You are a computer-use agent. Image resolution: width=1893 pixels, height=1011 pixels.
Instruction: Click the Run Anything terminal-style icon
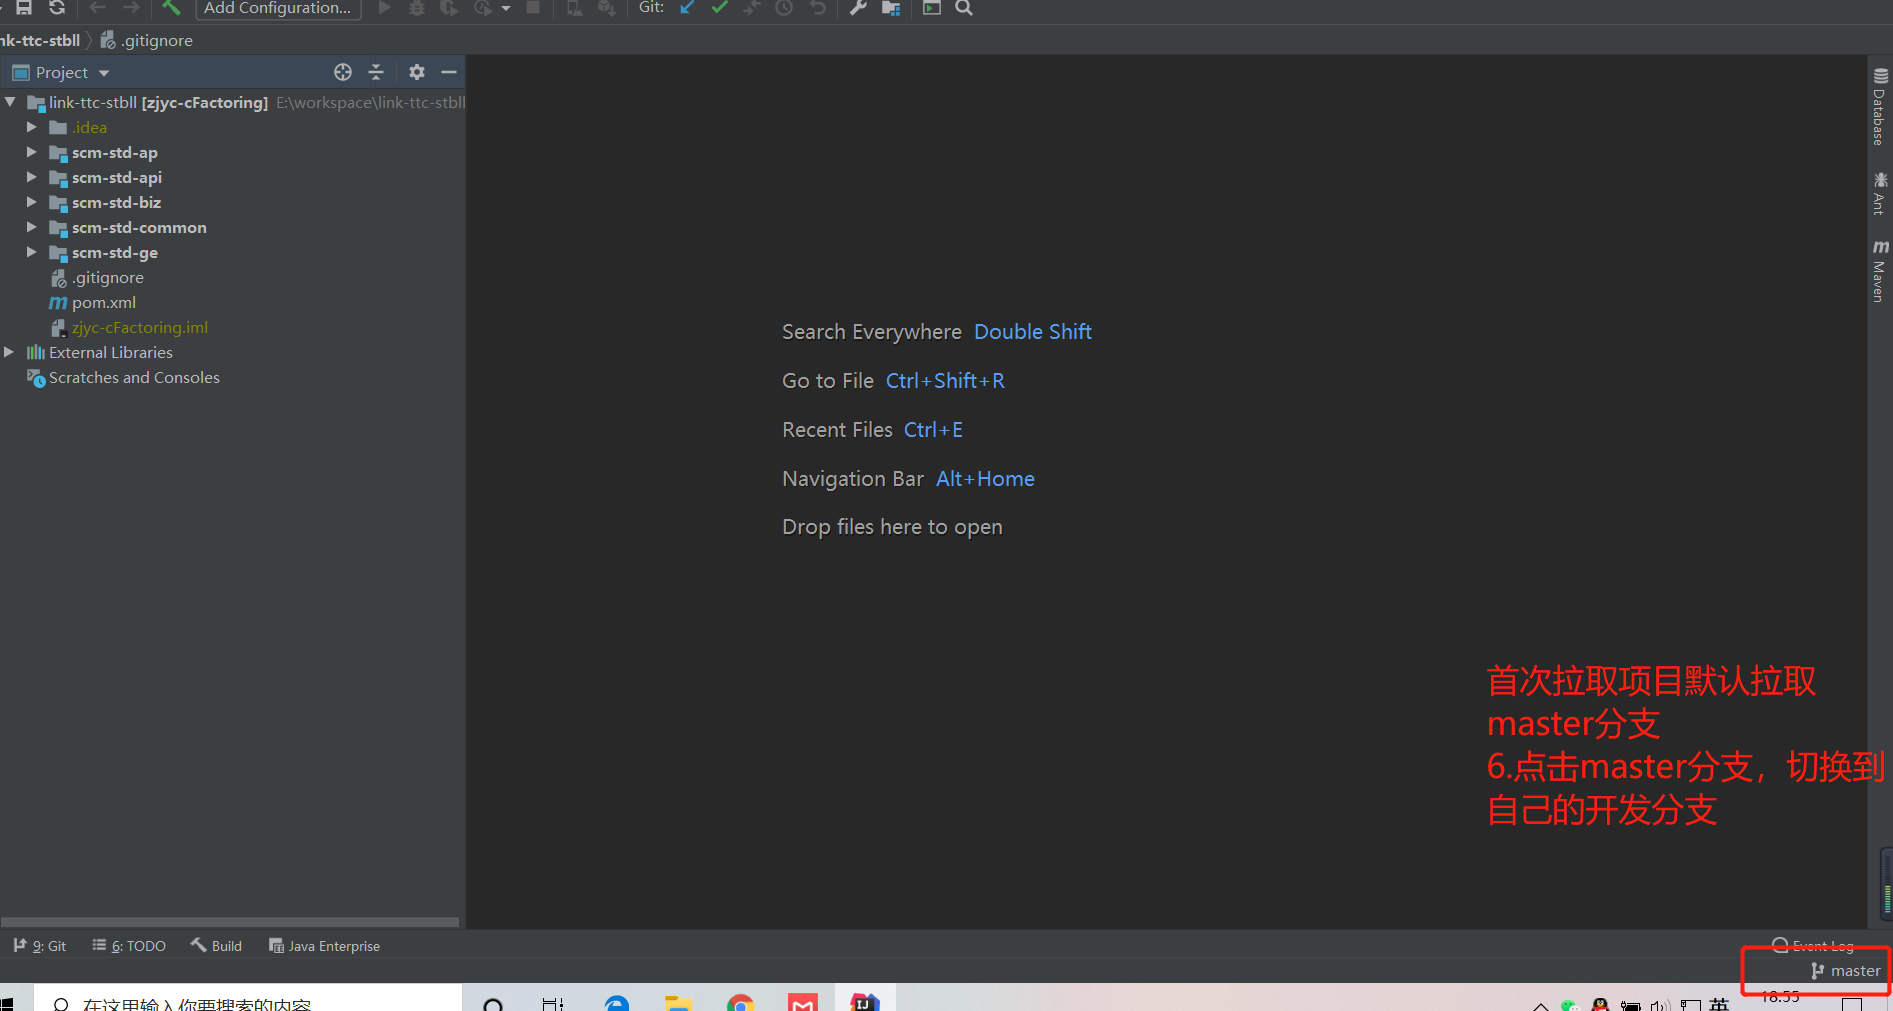pyautogui.click(x=931, y=7)
